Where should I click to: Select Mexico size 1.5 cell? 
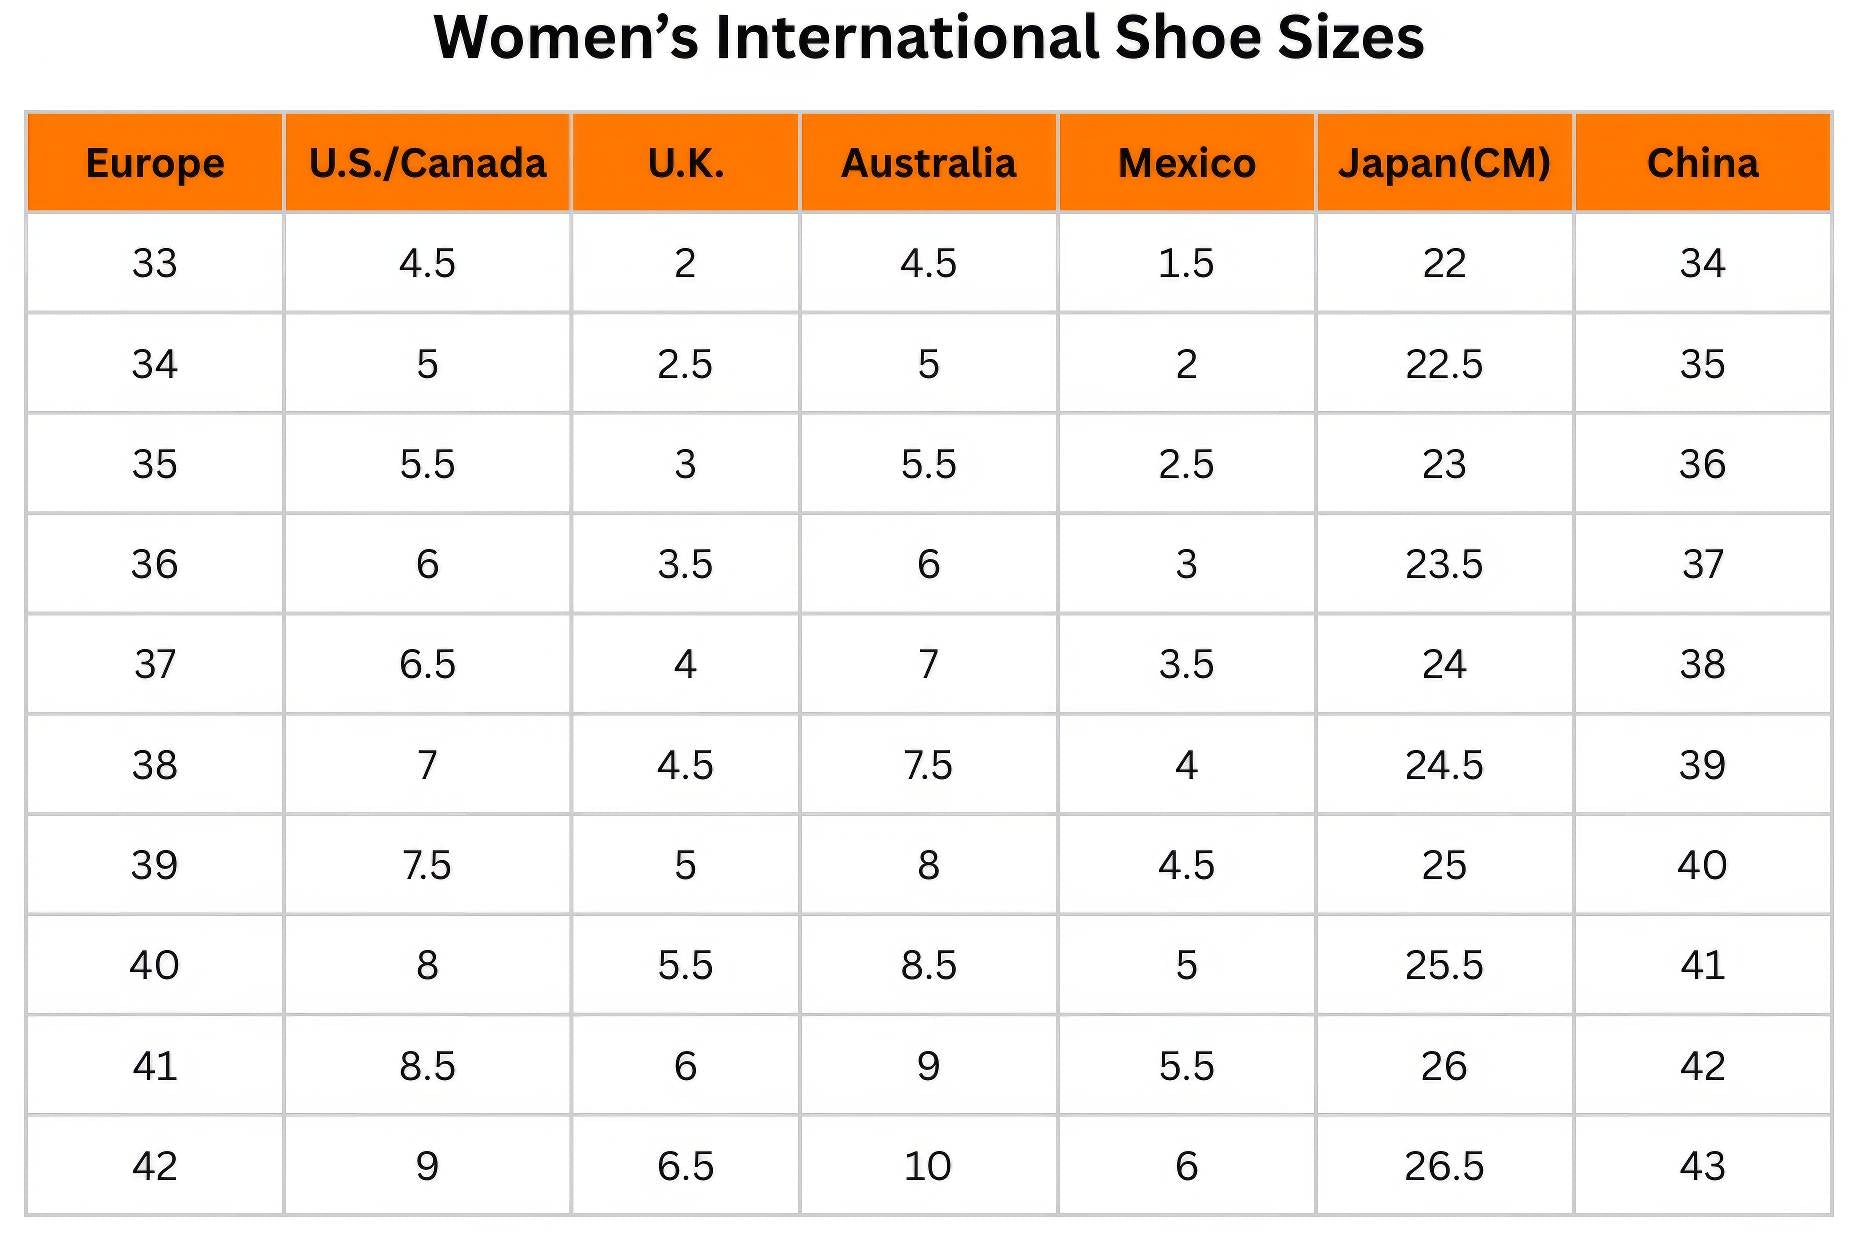(1186, 263)
